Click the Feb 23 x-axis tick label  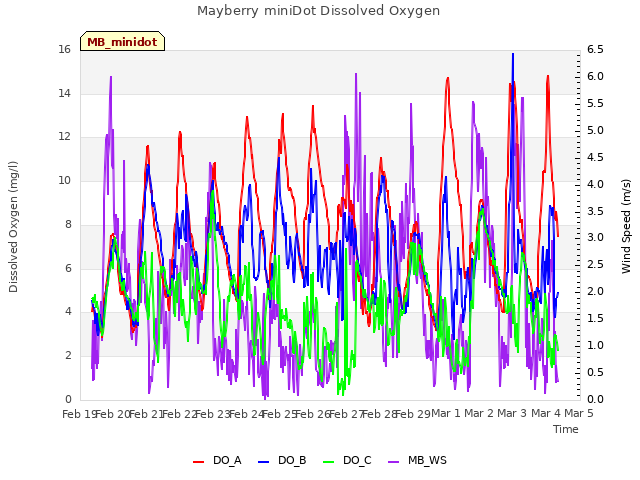(x=212, y=414)
